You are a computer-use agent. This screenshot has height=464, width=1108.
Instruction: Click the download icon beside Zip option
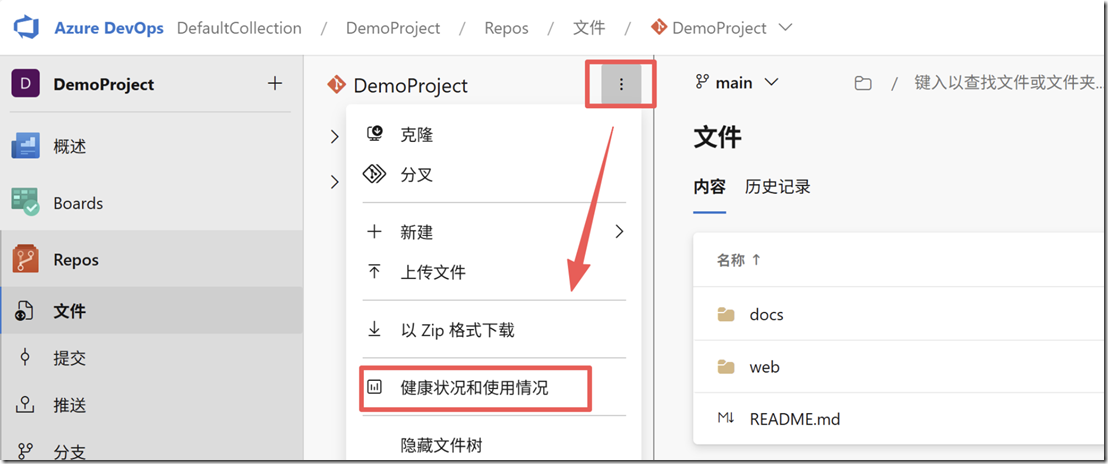[374, 329]
